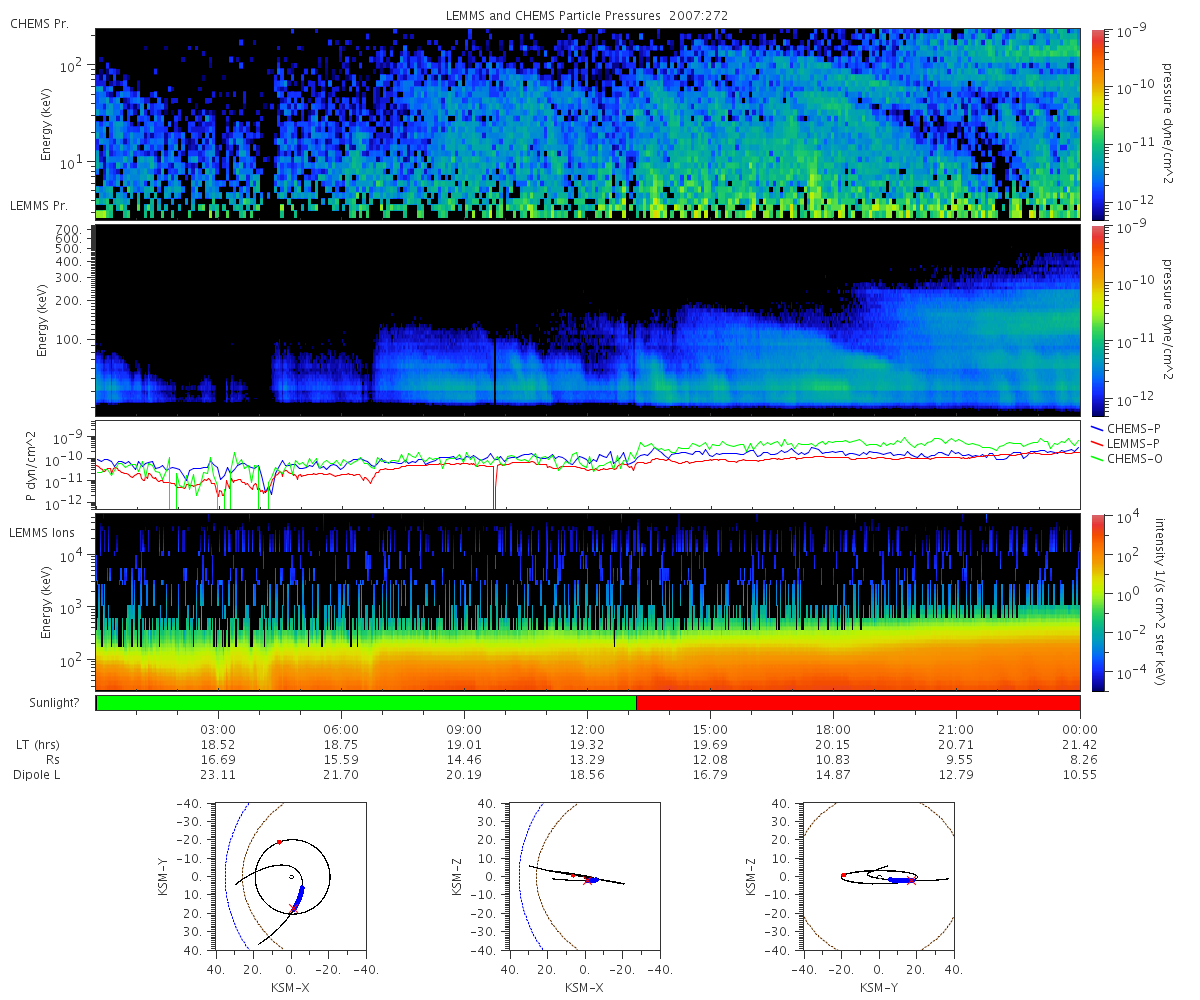Click the Rs value 8.26
Image resolution: width=1200 pixels, height=1000 pixels.
[1080, 760]
